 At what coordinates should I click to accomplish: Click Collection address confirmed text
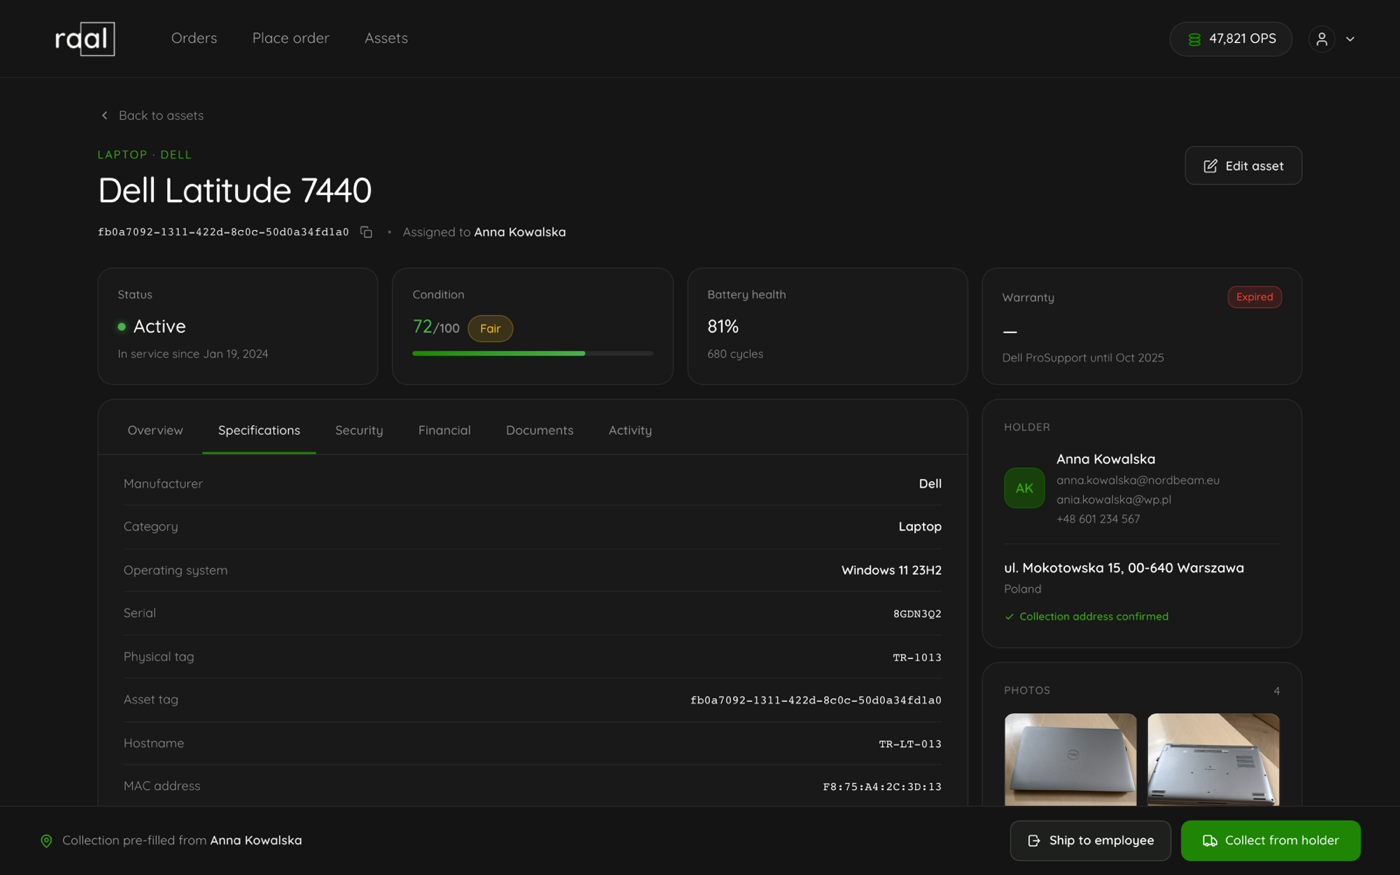tap(1094, 617)
